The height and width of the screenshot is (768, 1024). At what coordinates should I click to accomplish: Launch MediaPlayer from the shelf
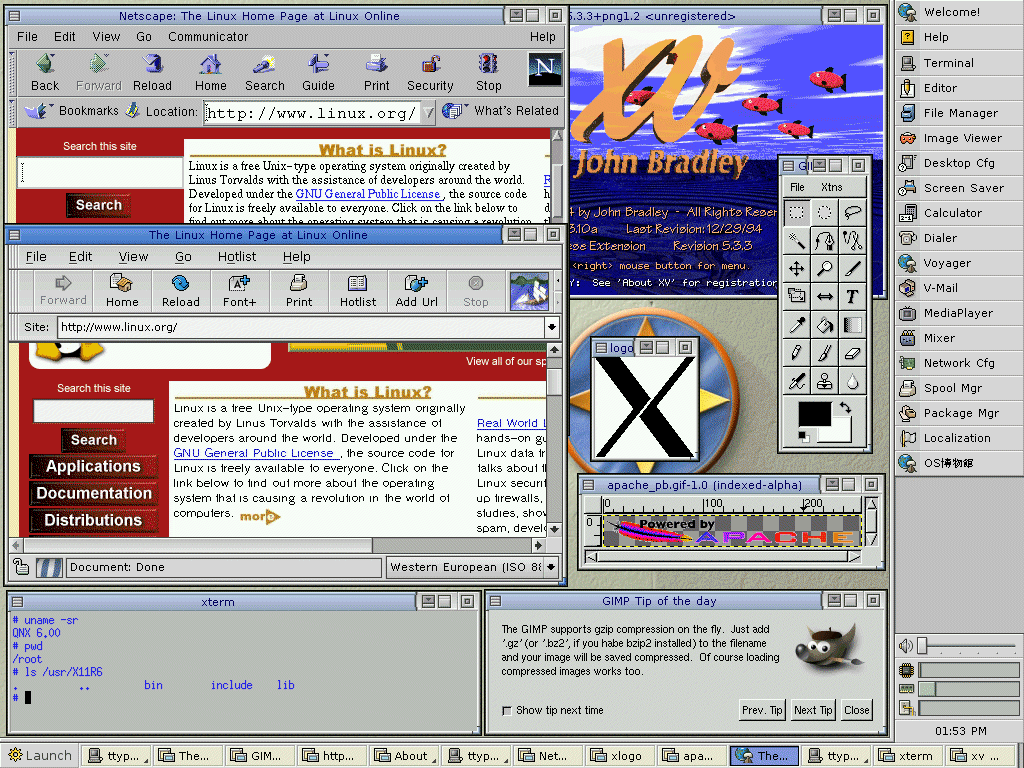point(959,313)
